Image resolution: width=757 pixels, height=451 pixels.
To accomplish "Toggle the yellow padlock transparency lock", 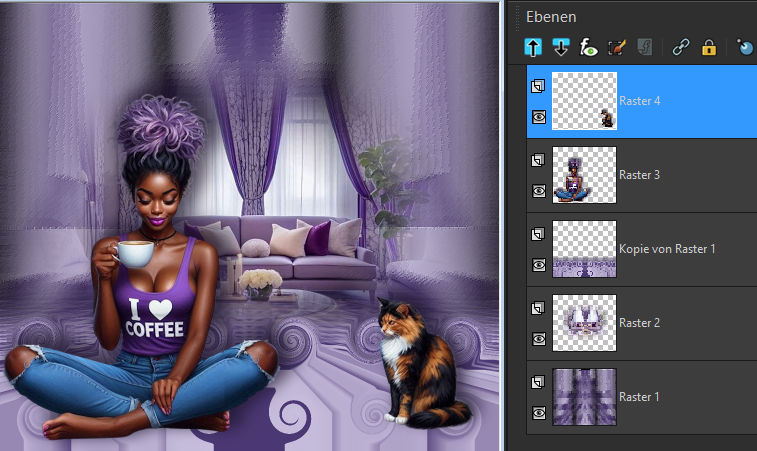I will (709, 47).
